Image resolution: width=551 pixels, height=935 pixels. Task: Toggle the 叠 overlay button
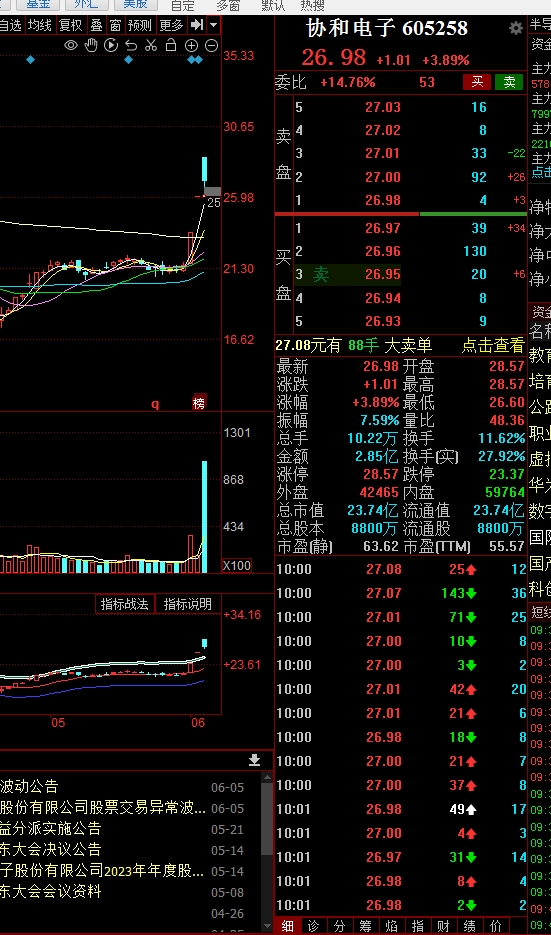point(97,25)
